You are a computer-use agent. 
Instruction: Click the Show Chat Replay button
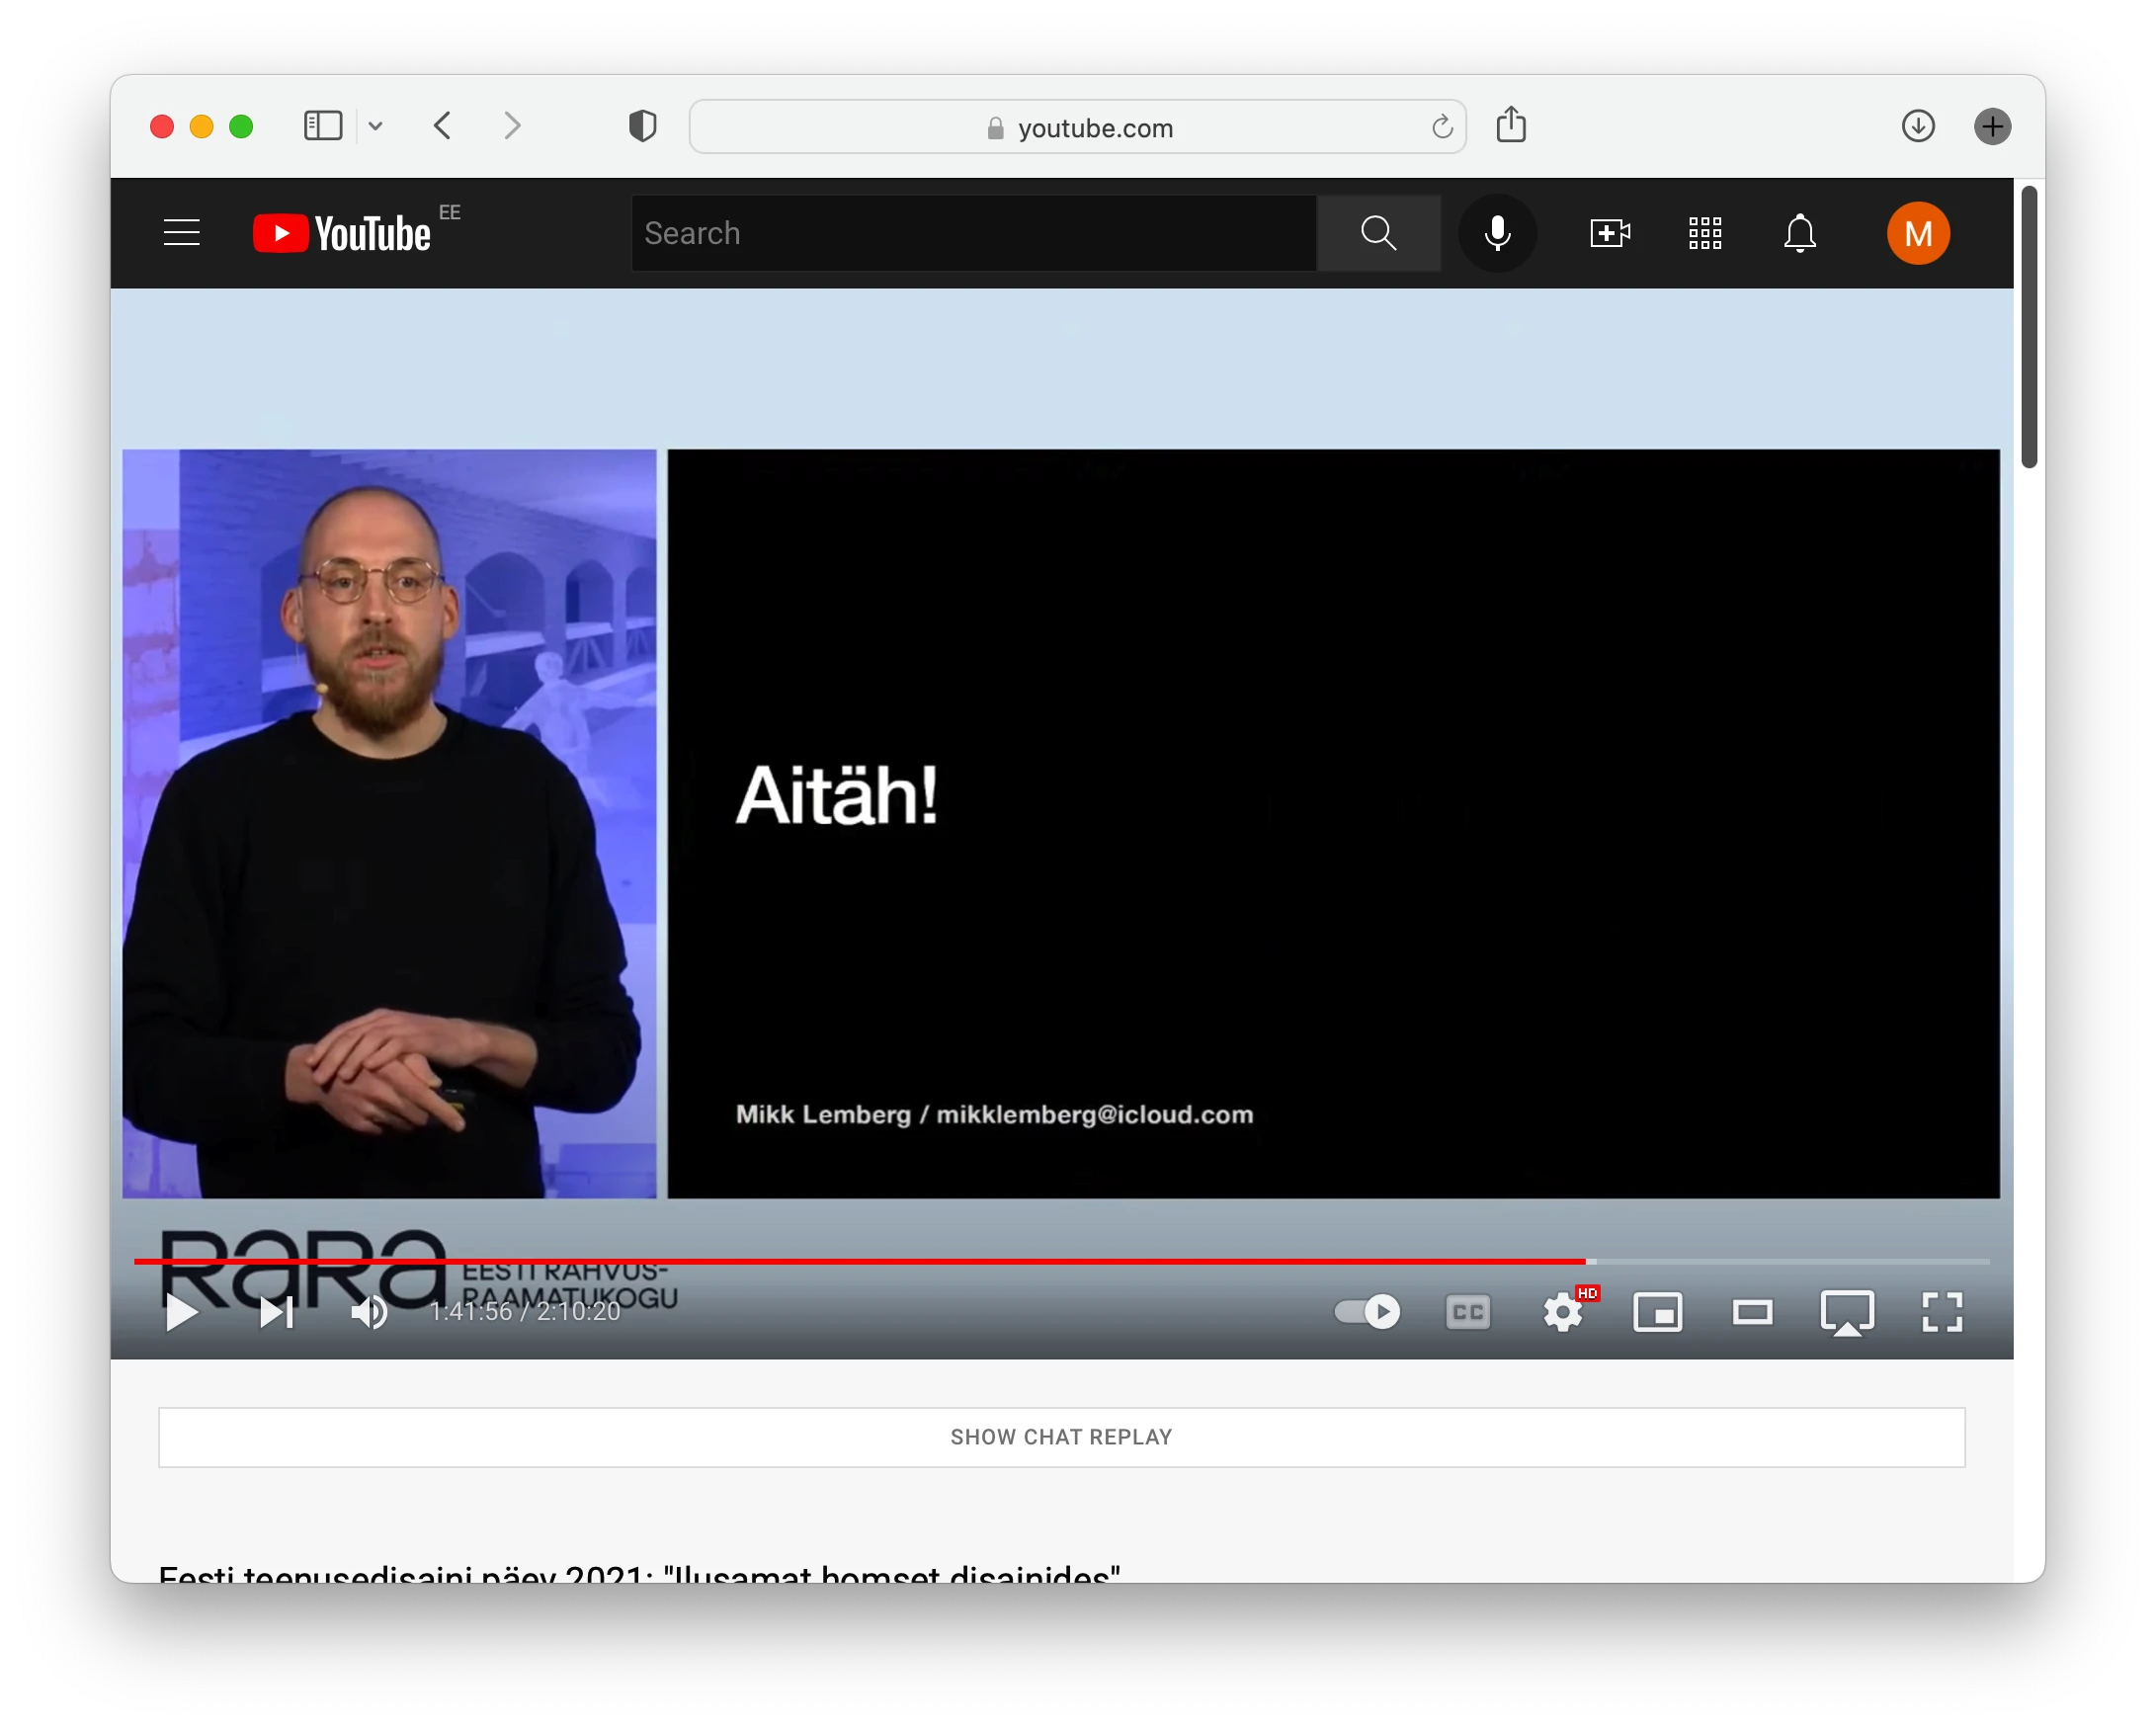(x=1061, y=1437)
